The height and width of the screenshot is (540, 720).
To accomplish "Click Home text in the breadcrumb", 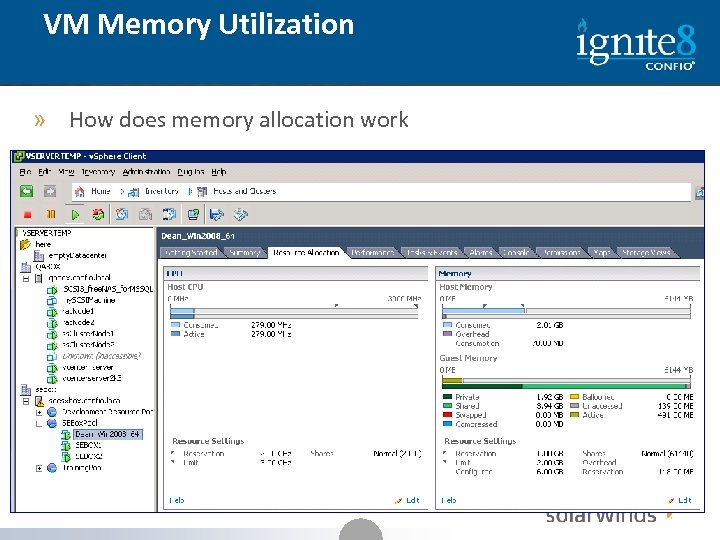I will click(x=101, y=191).
